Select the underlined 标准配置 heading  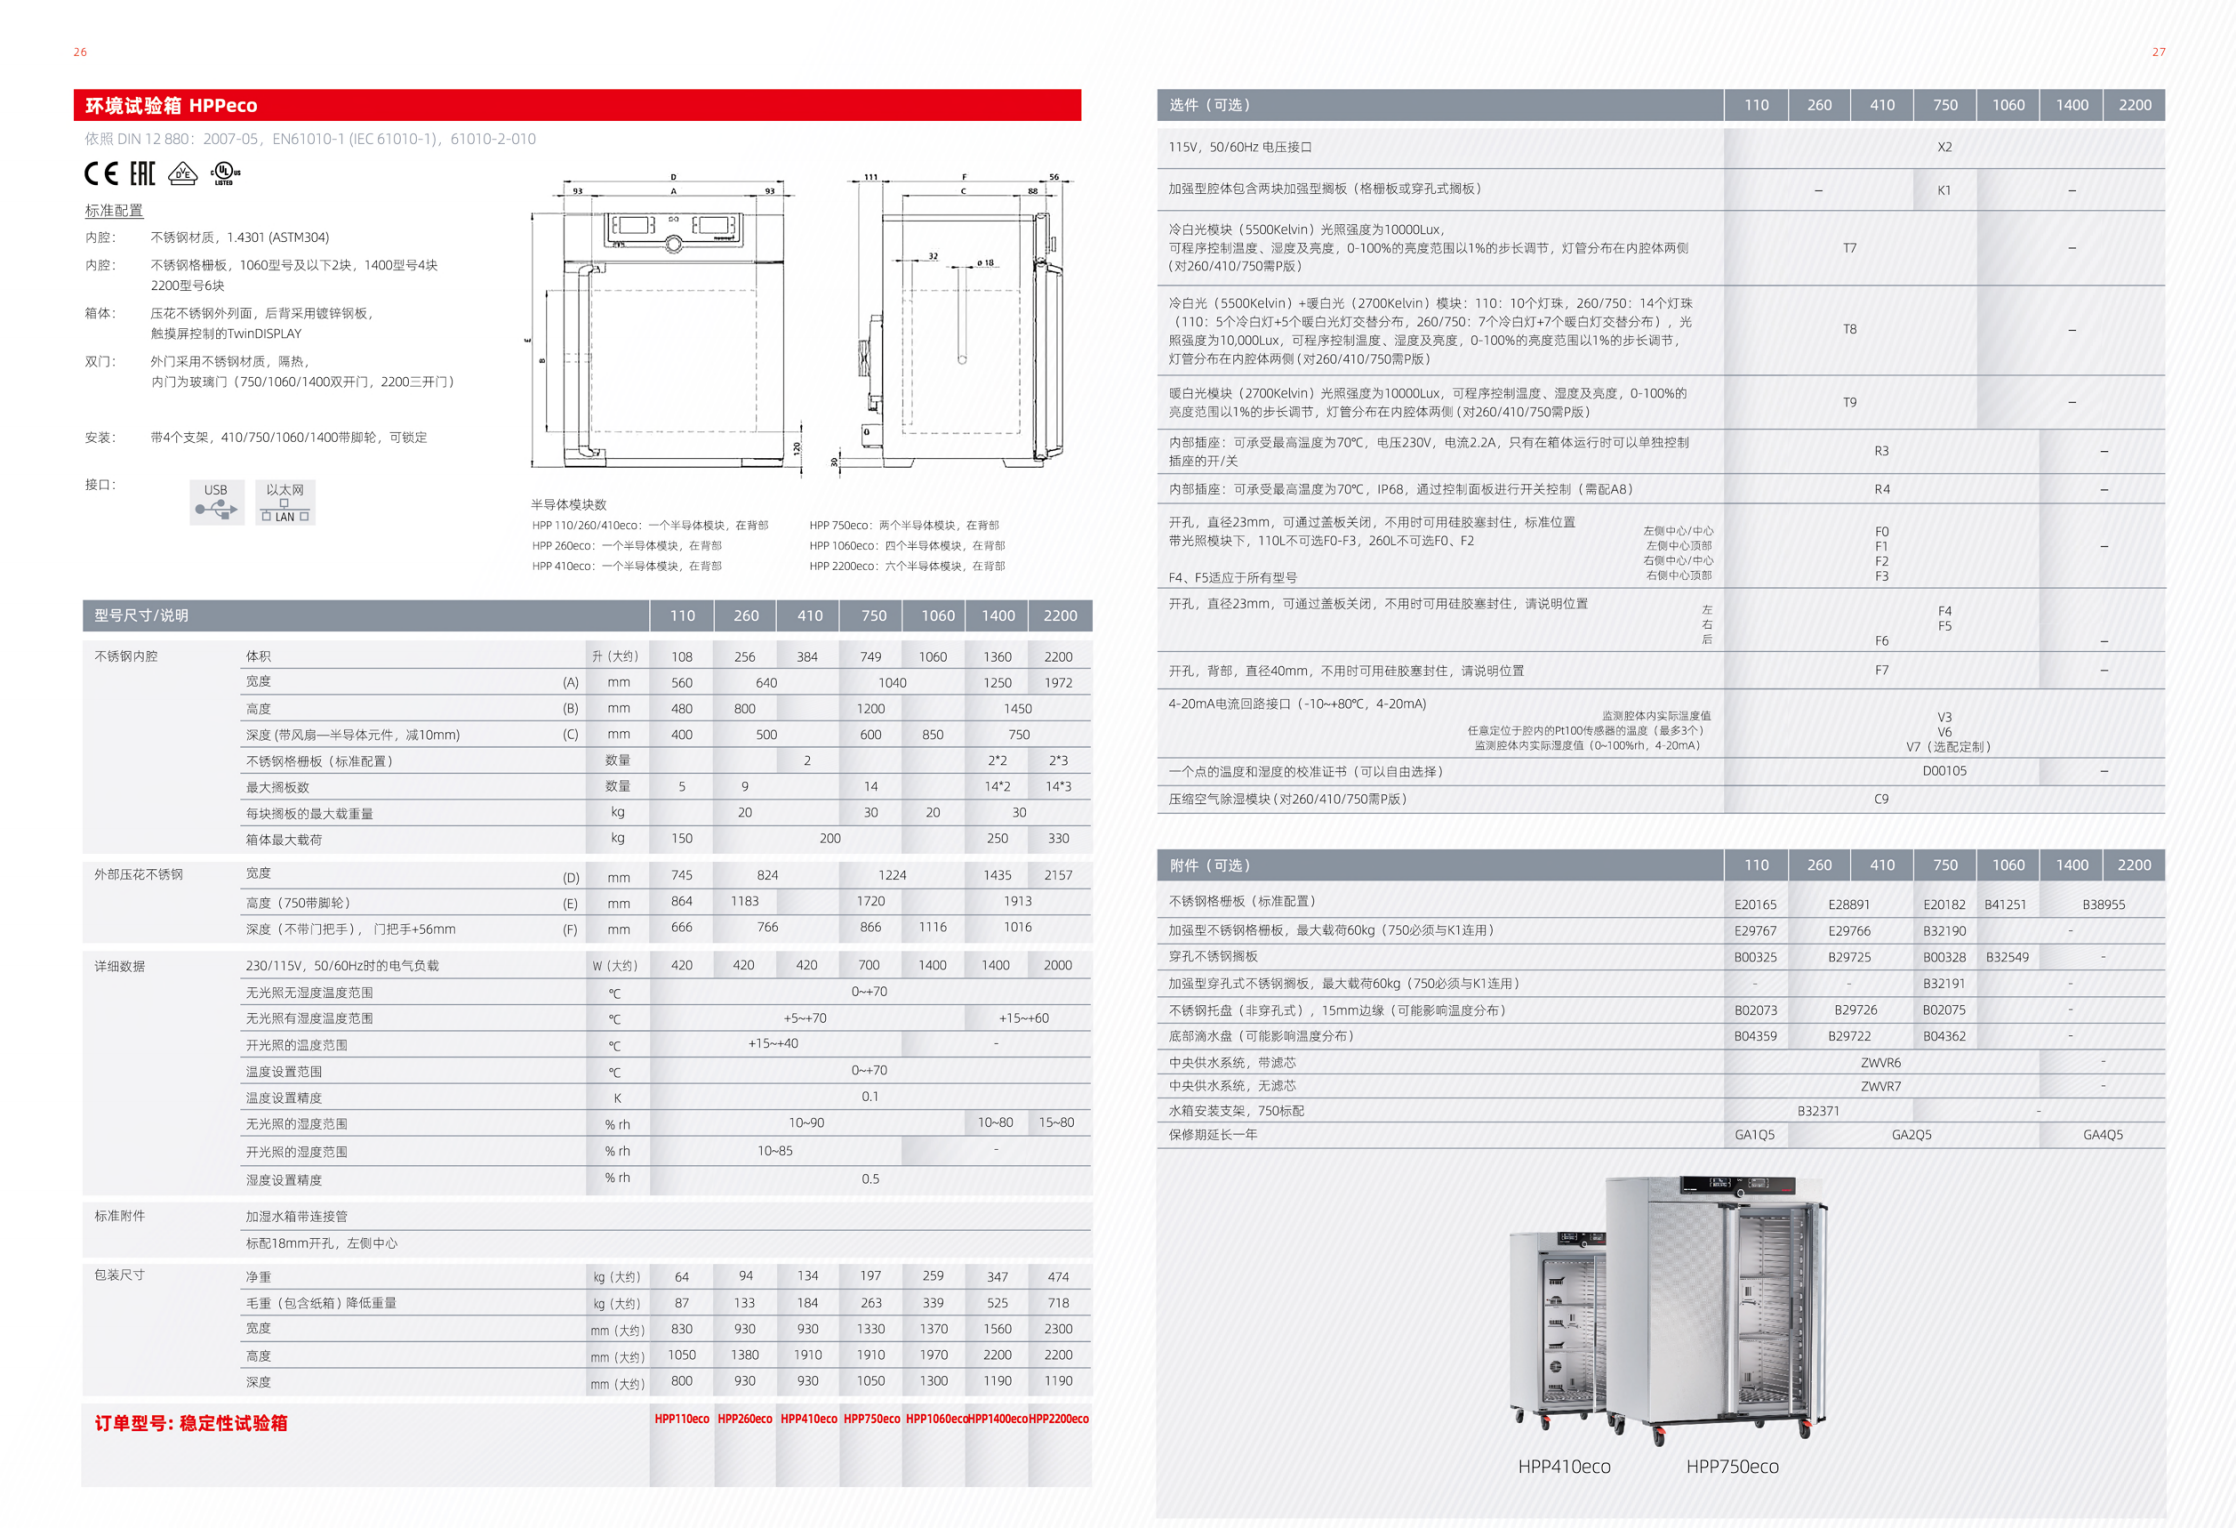[x=114, y=210]
